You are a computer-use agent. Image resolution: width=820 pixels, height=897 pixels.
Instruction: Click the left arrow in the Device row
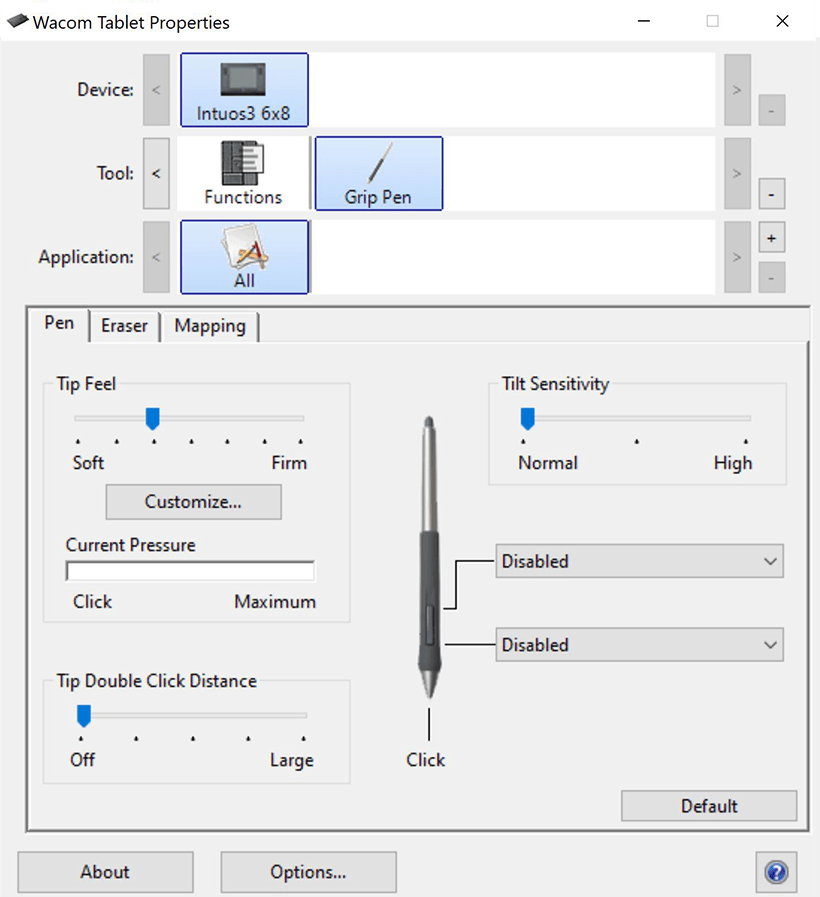coord(156,90)
